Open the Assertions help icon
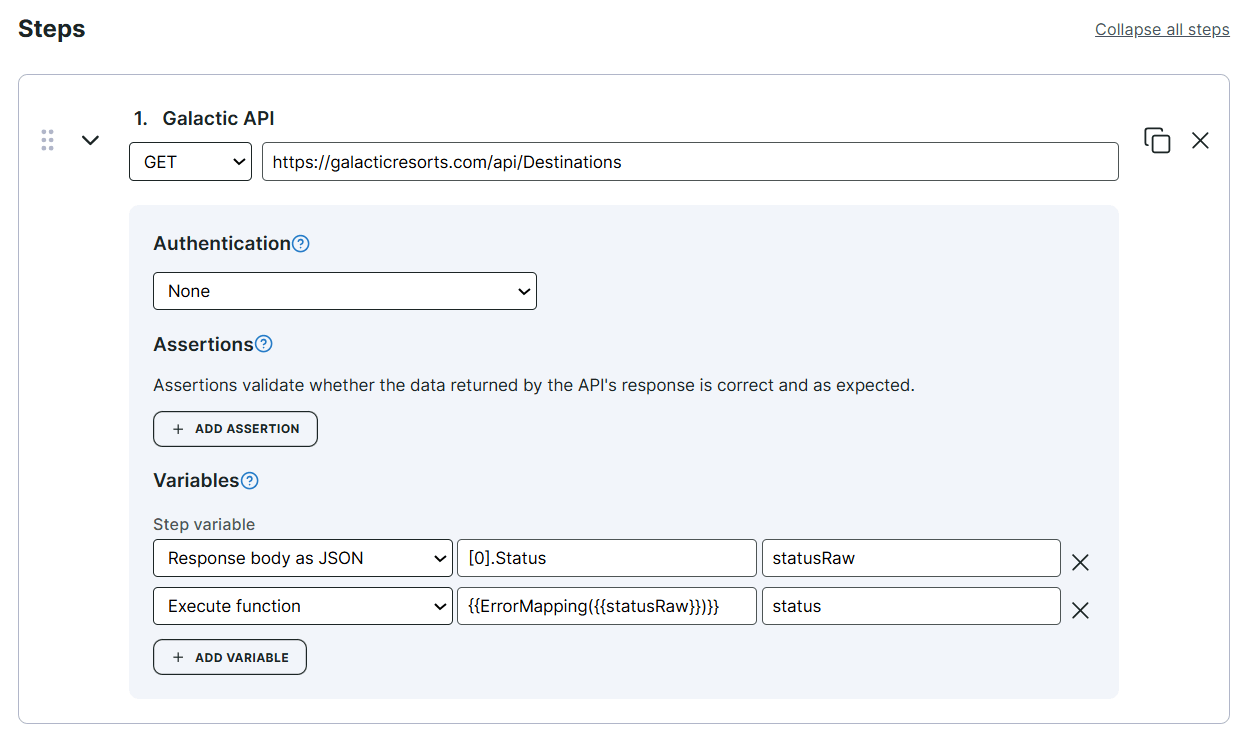 (x=264, y=344)
